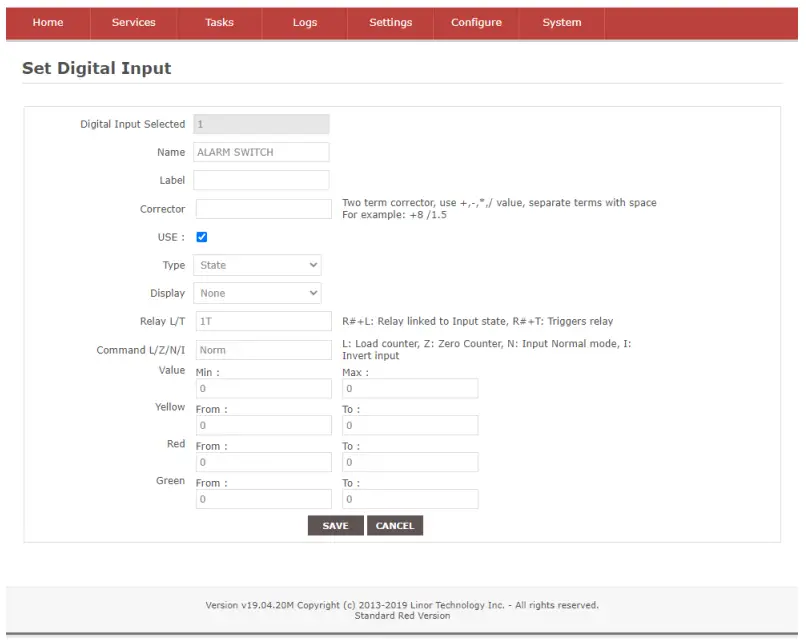Click the Corrector input field

click(264, 209)
